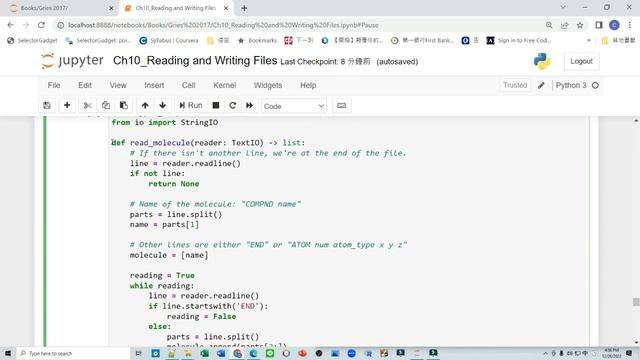Viewport: 640px width, 360px height.
Task: Open Task View on the taskbar
Action: [x=138, y=353]
